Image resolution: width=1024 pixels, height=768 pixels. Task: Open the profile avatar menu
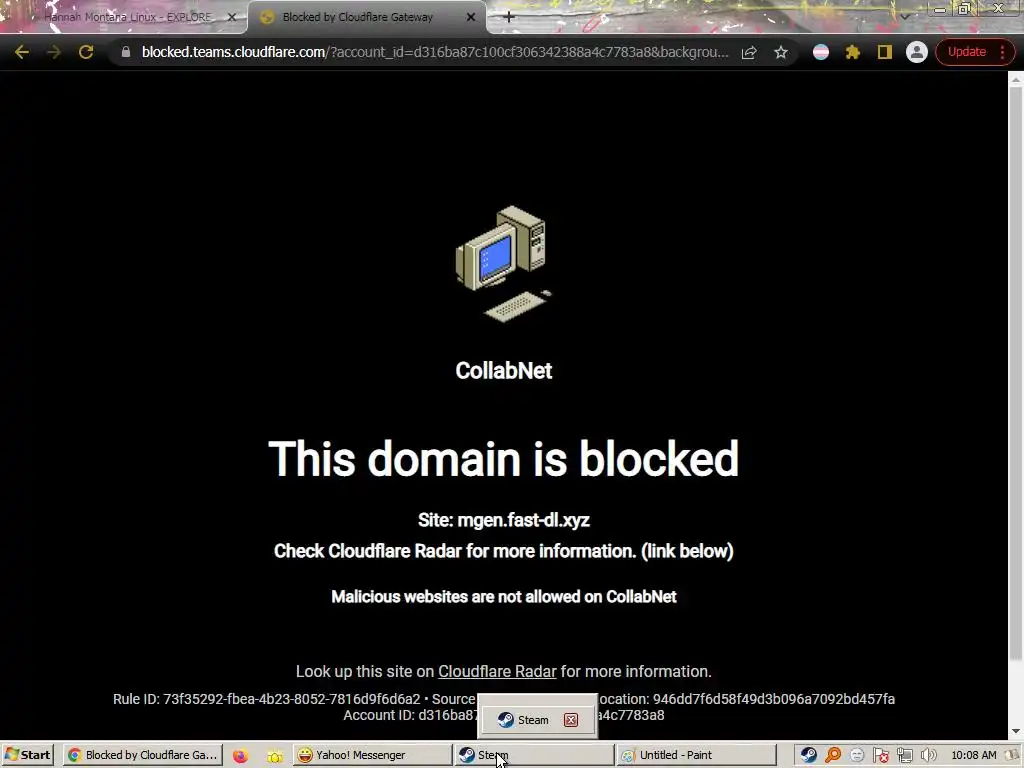917,52
